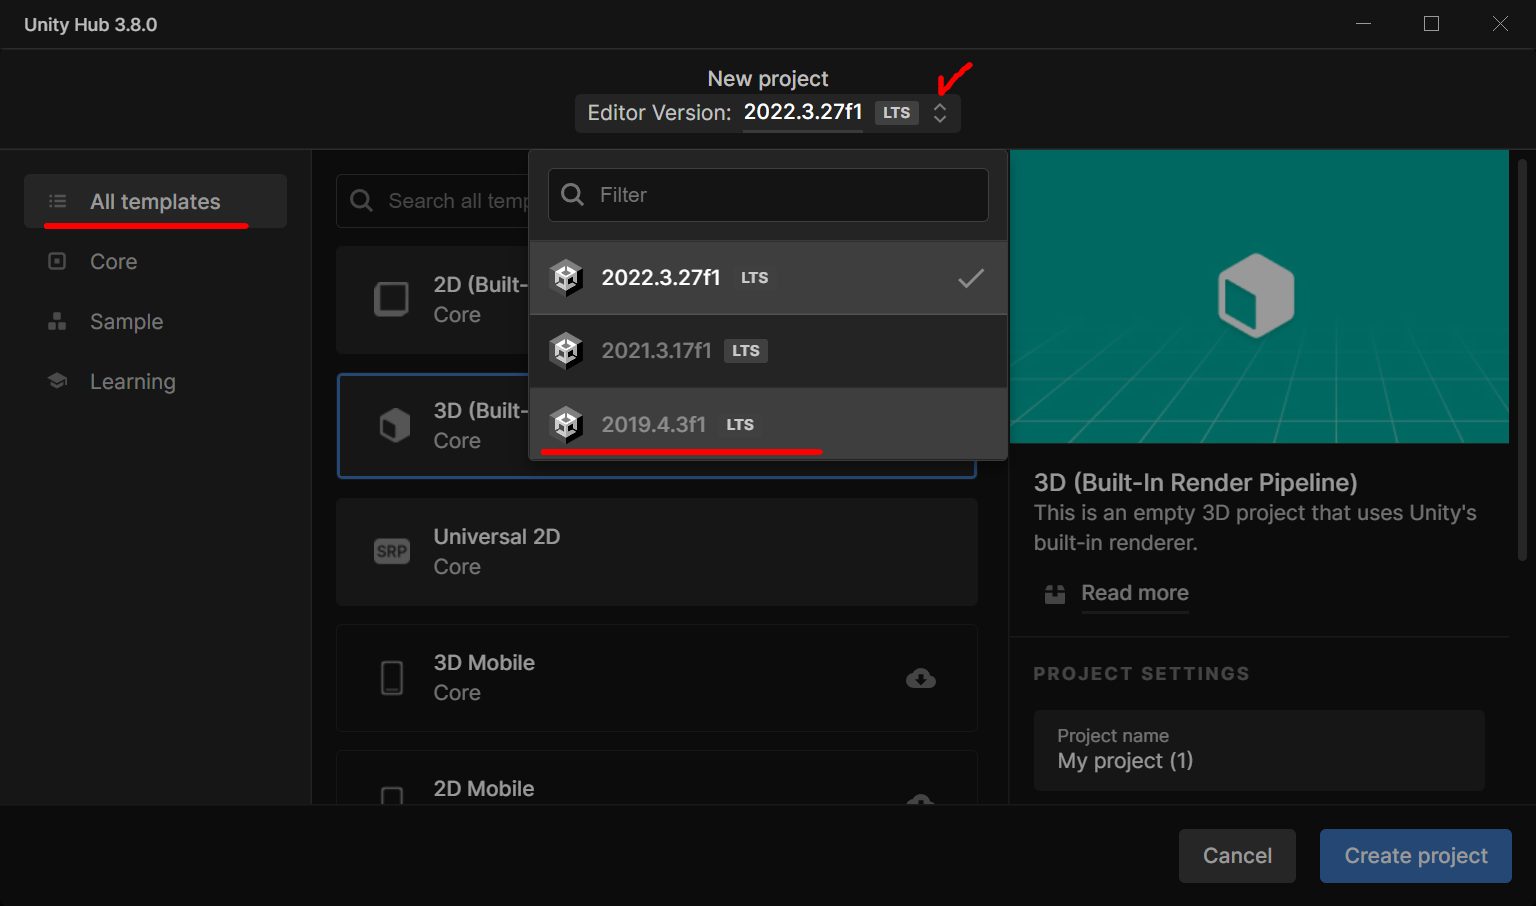Click the All templates list icon
Viewport: 1536px width, 906px height.
(x=58, y=201)
